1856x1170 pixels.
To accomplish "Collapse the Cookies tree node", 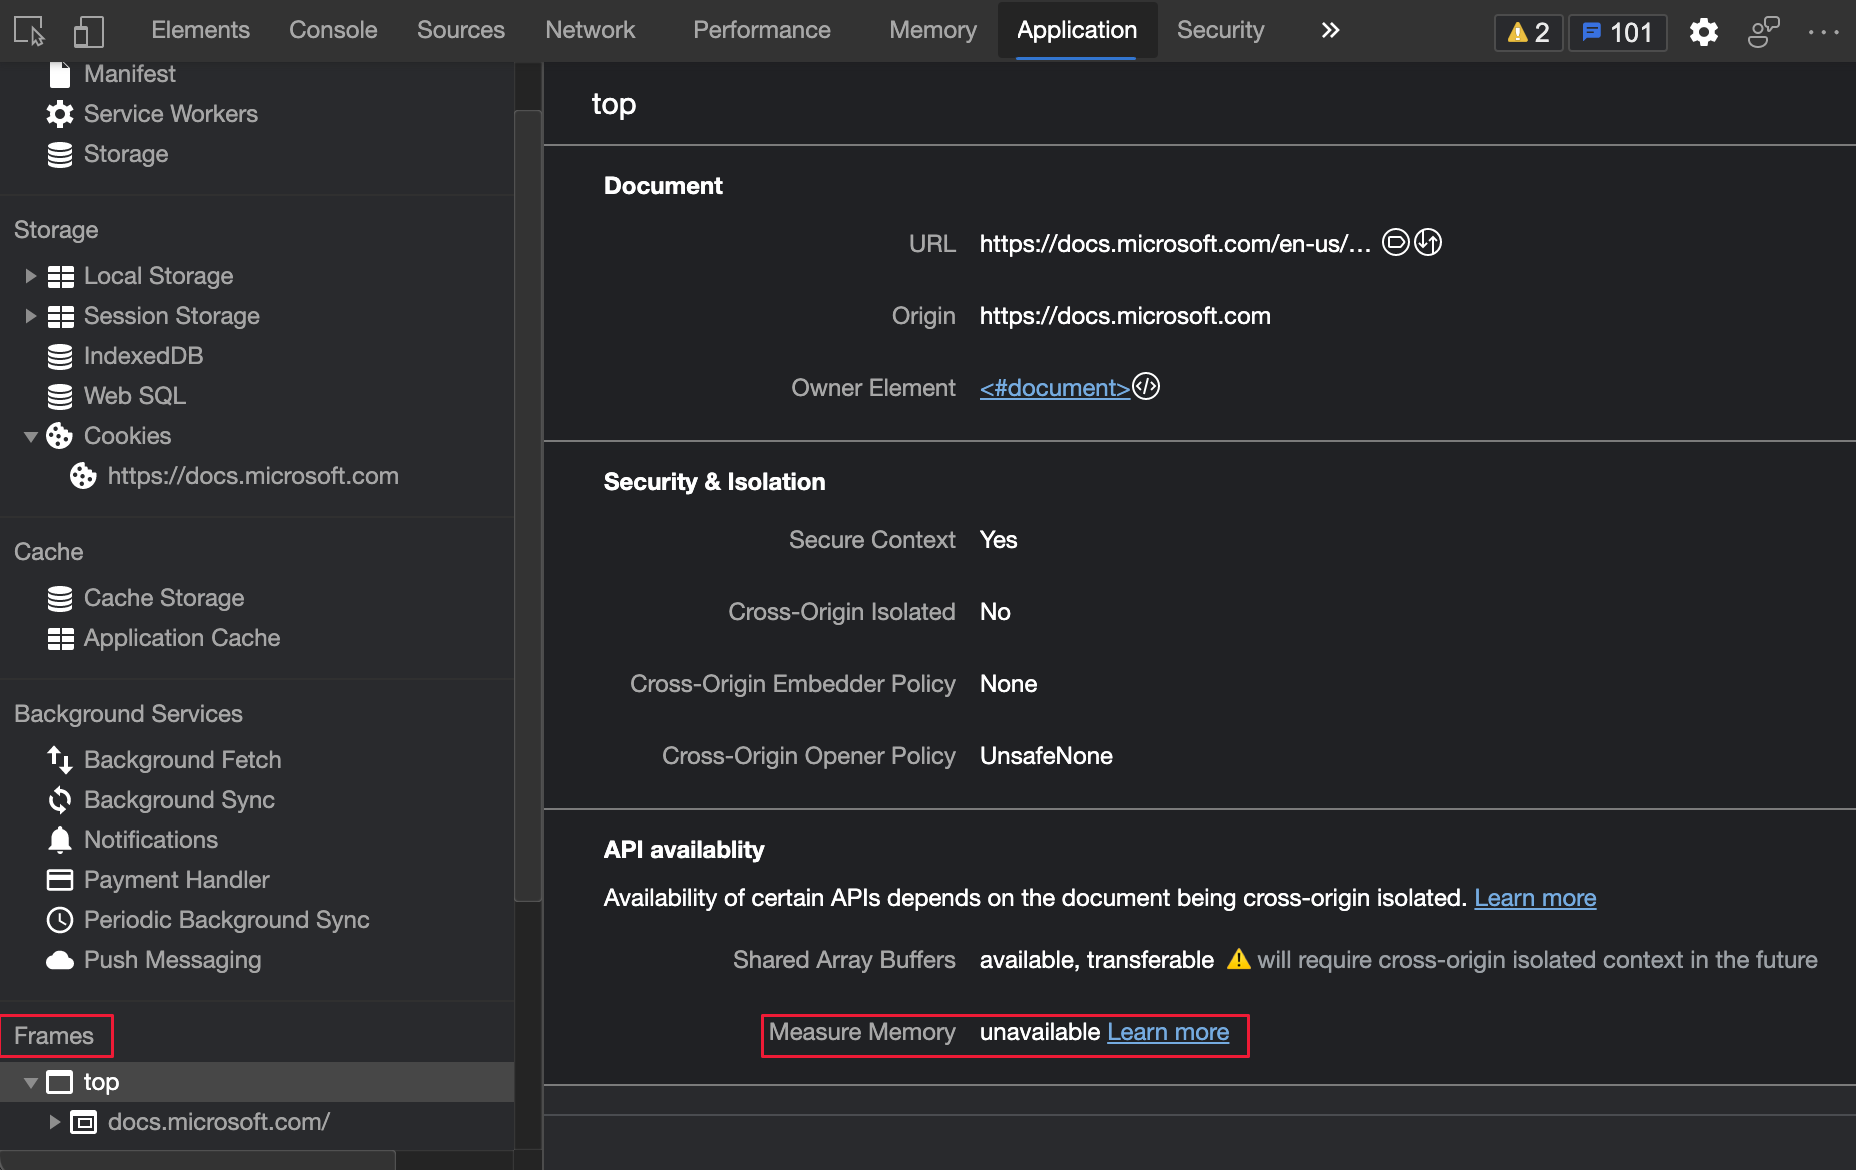I will pyautogui.click(x=31, y=436).
